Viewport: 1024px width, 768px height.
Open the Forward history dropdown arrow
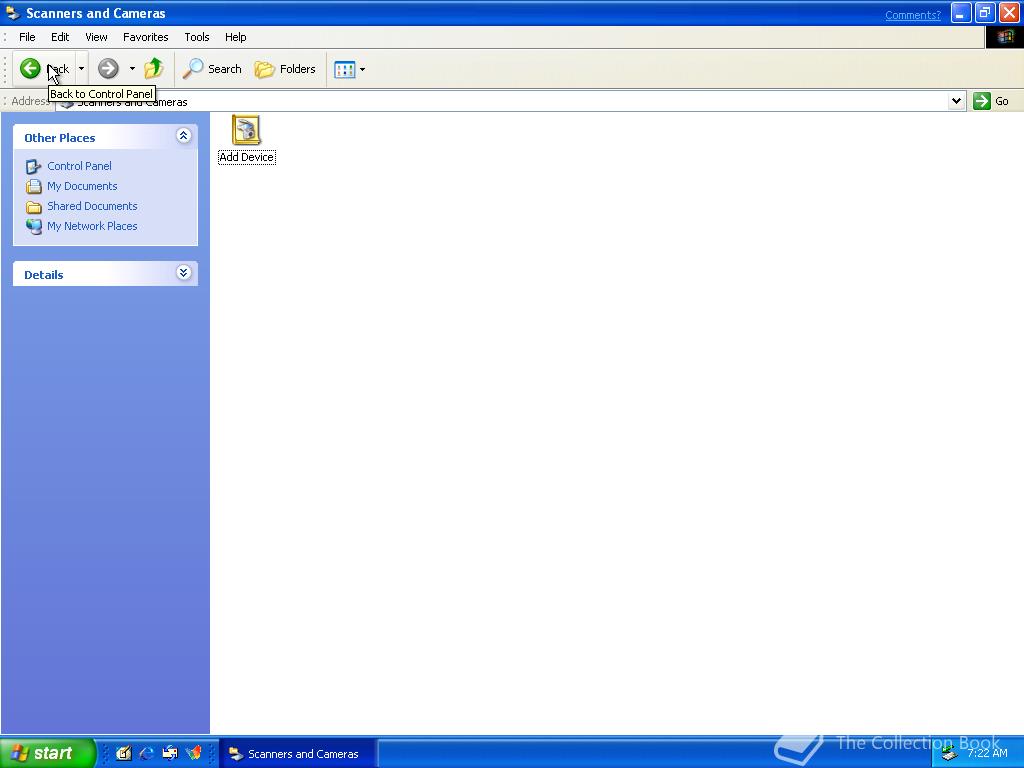132,69
